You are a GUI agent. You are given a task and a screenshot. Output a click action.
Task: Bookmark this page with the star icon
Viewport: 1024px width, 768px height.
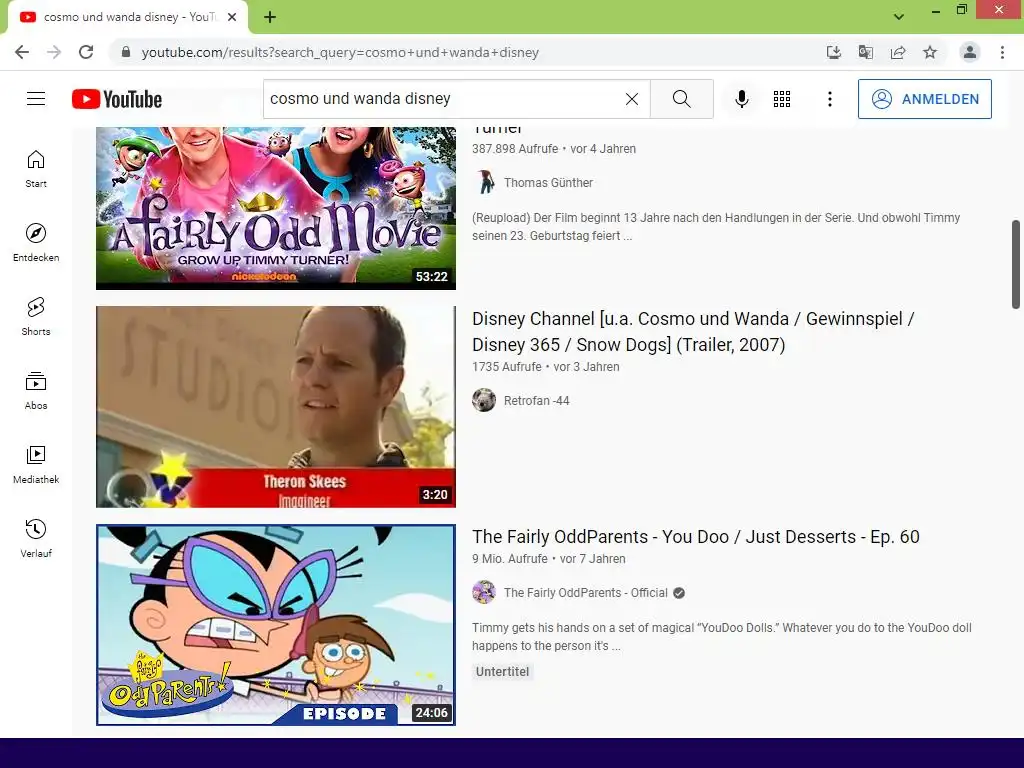click(x=930, y=52)
